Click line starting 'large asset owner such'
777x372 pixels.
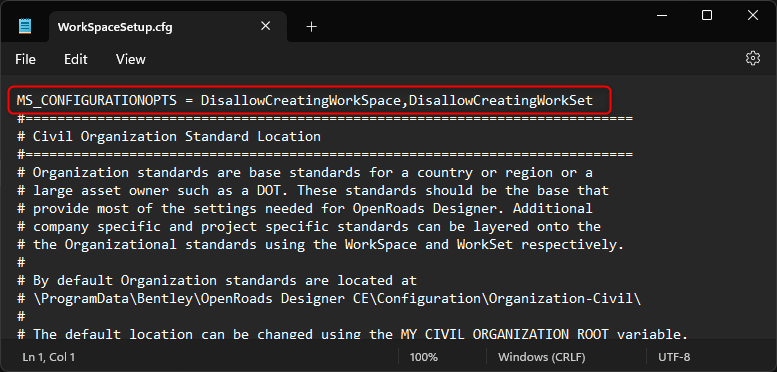click(313, 190)
